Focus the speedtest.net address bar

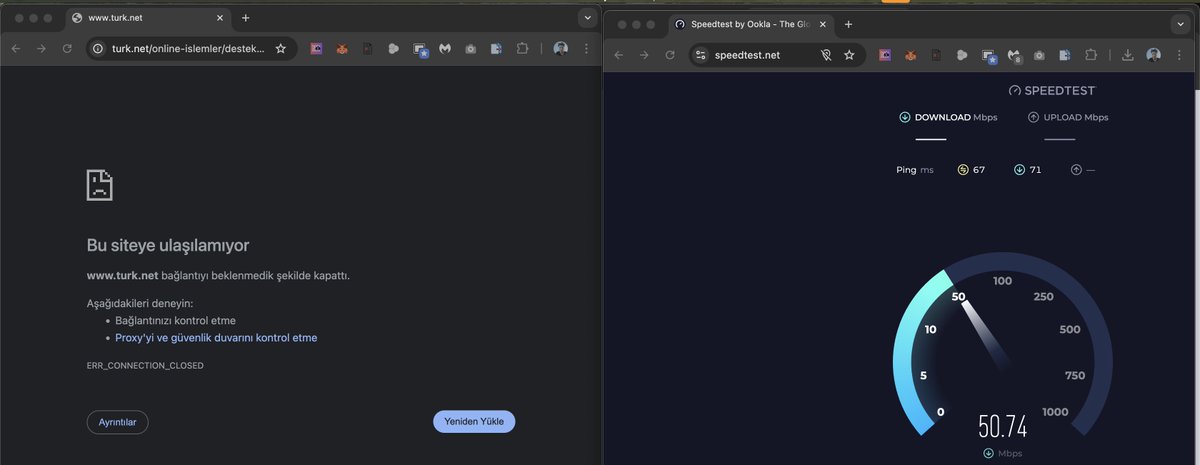click(x=776, y=55)
